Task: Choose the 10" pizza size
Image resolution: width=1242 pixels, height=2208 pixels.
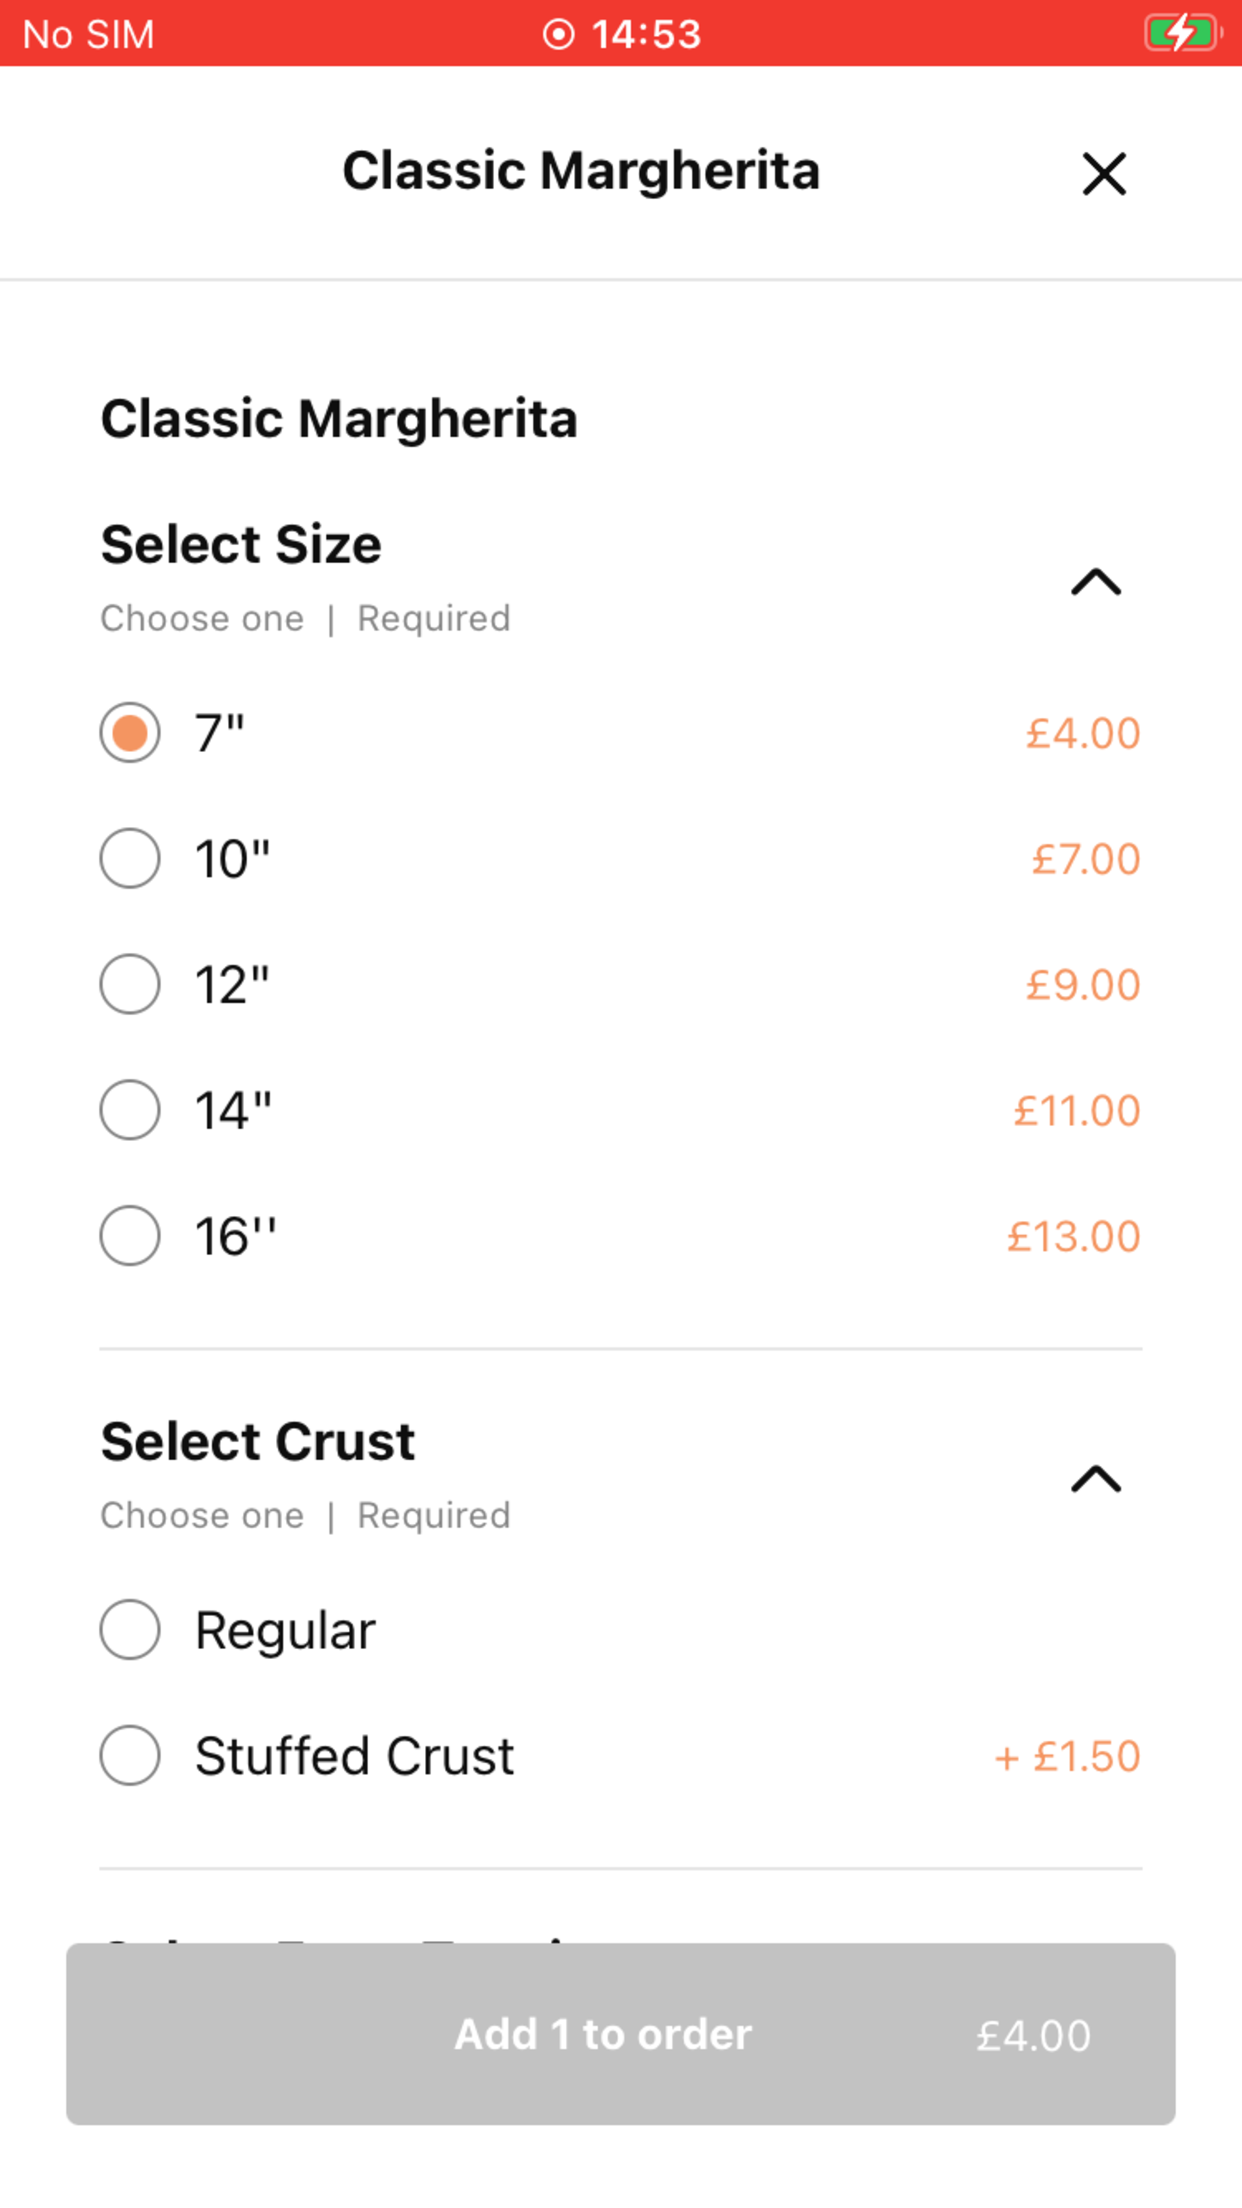Action: [x=130, y=859]
